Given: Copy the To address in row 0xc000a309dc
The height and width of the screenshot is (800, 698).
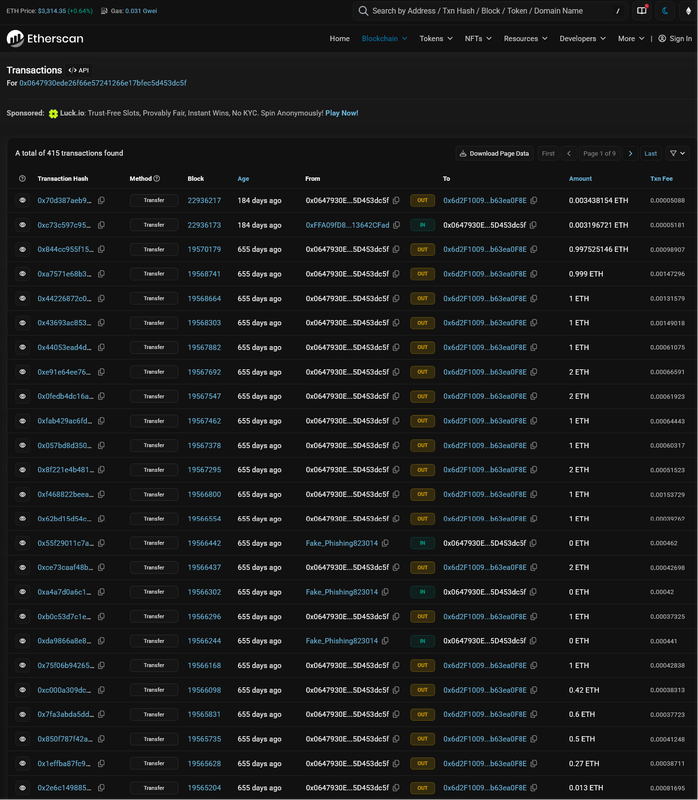Looking at the screenshot, I should coord(534,690).
